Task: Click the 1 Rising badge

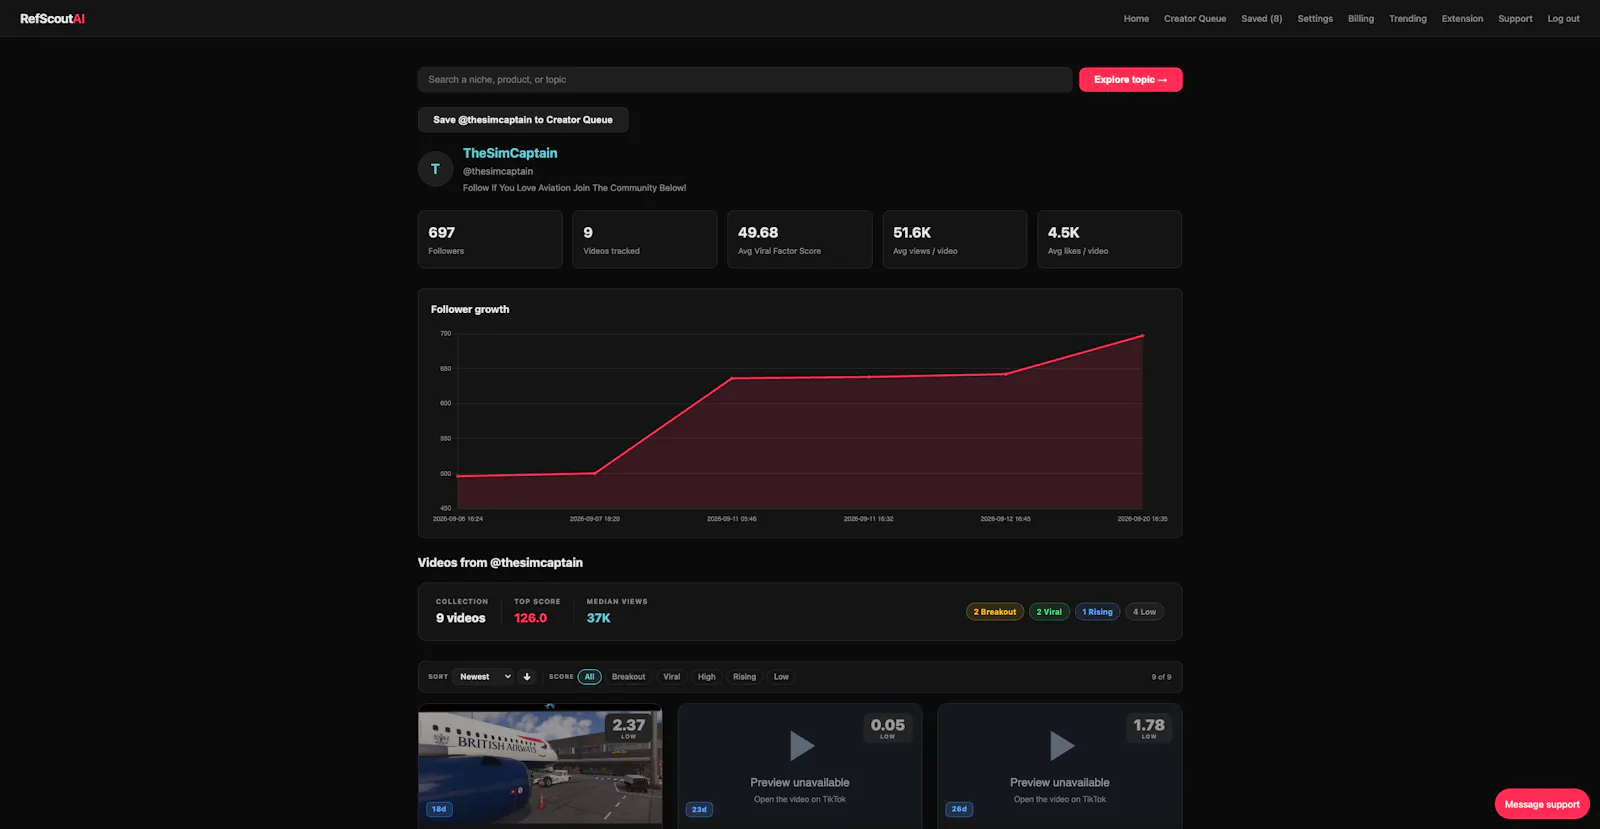Action: [1097, 612]
